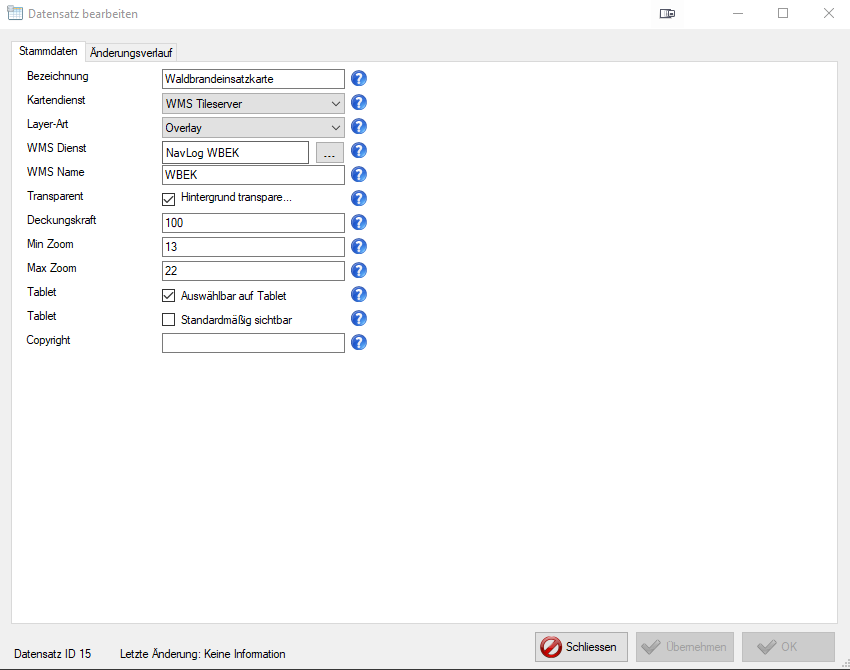The height and width of the screenshot is (670, 850).
Task: Click the help icon next to Min Zoom
Action: [358, 246]
